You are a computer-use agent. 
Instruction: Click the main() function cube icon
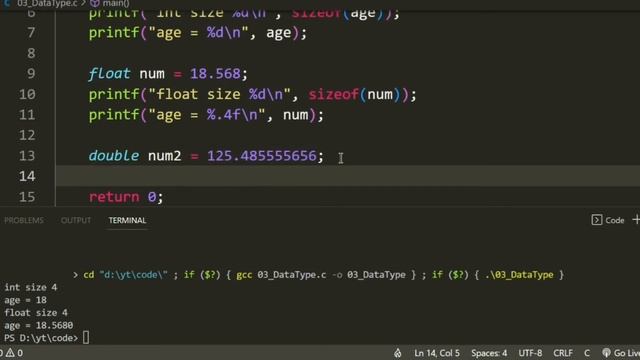(95, 4)
